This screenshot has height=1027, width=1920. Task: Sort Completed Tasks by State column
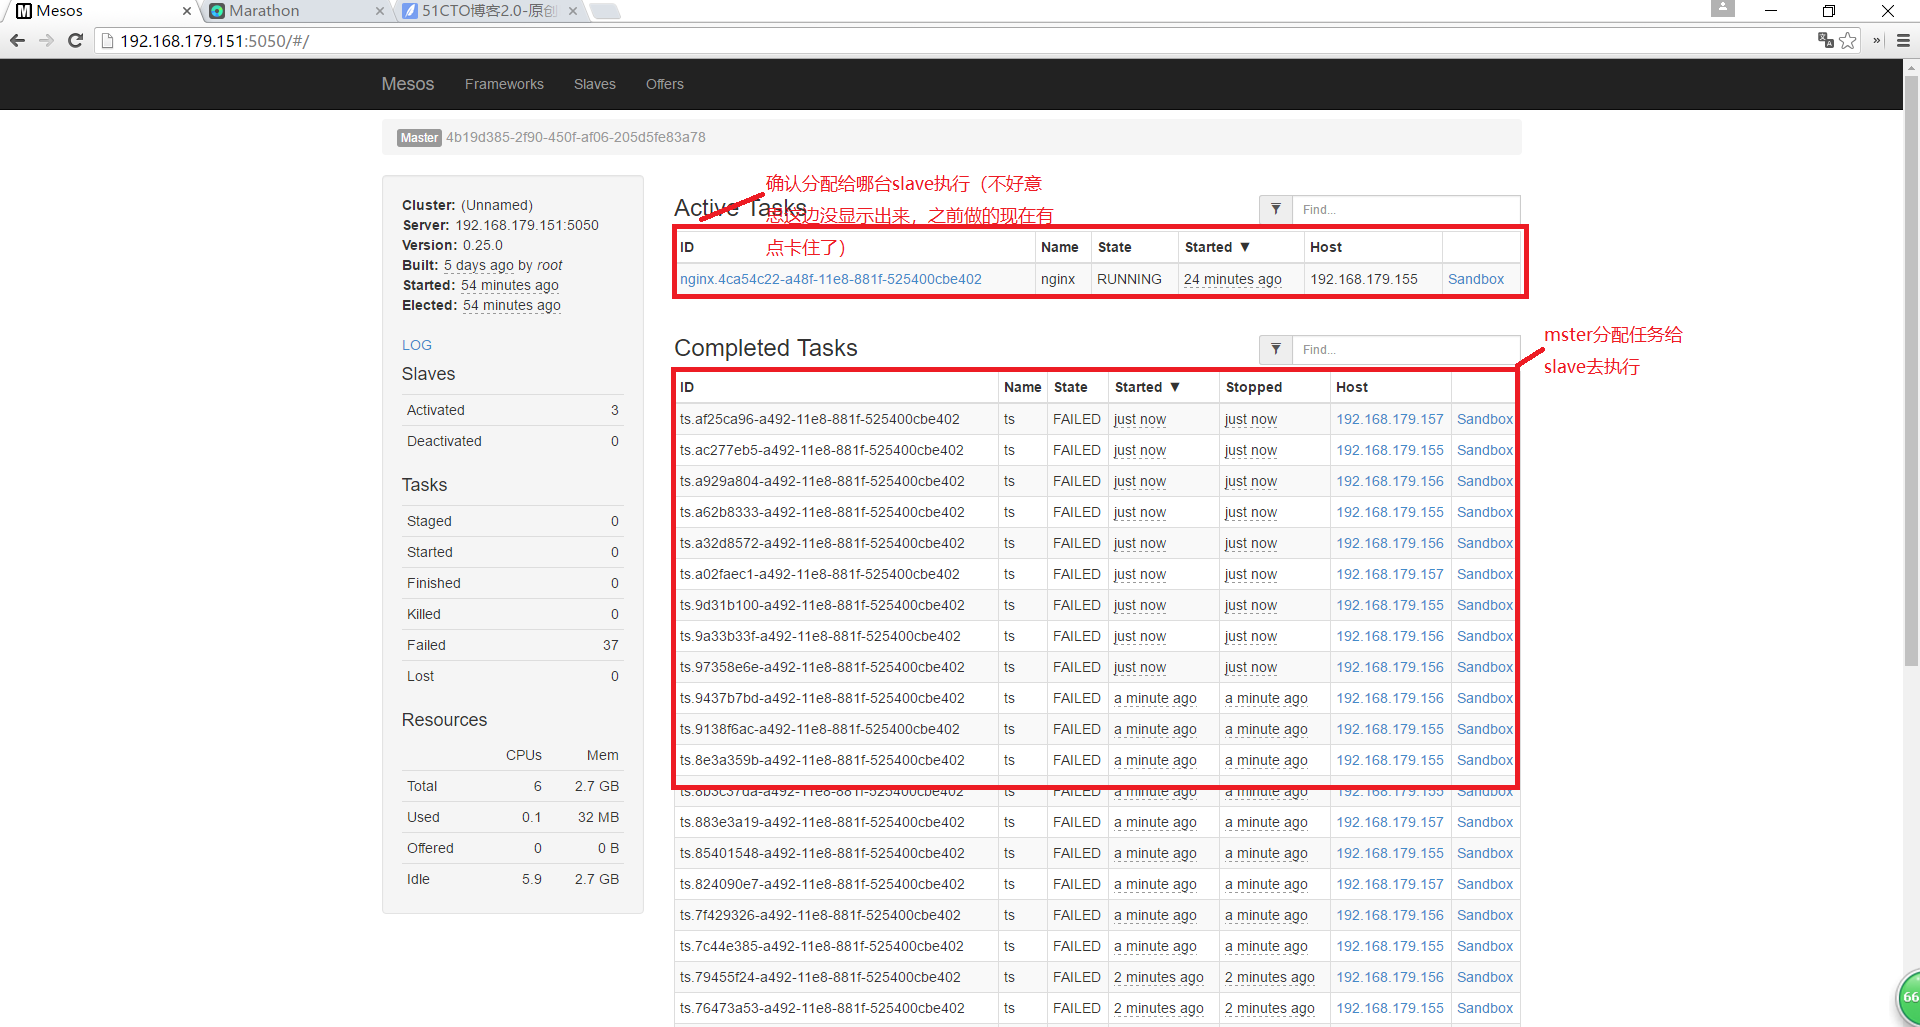point(1071,387)
